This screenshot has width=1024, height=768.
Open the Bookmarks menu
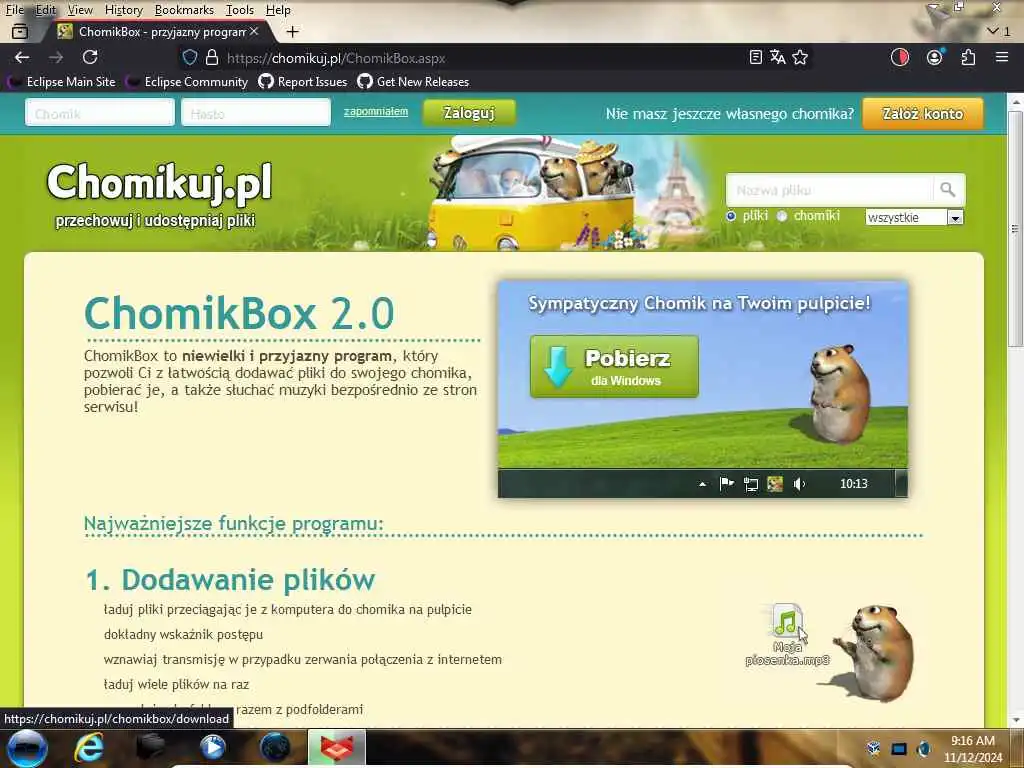(x=184, y=10)
